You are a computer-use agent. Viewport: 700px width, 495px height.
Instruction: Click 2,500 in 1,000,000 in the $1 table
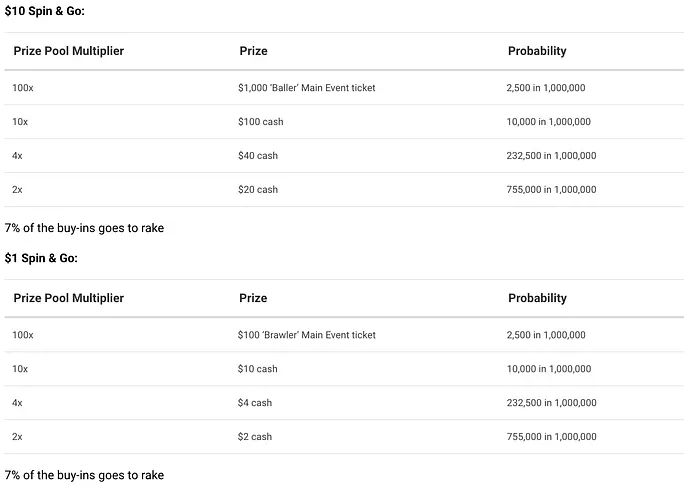[546, 335]
